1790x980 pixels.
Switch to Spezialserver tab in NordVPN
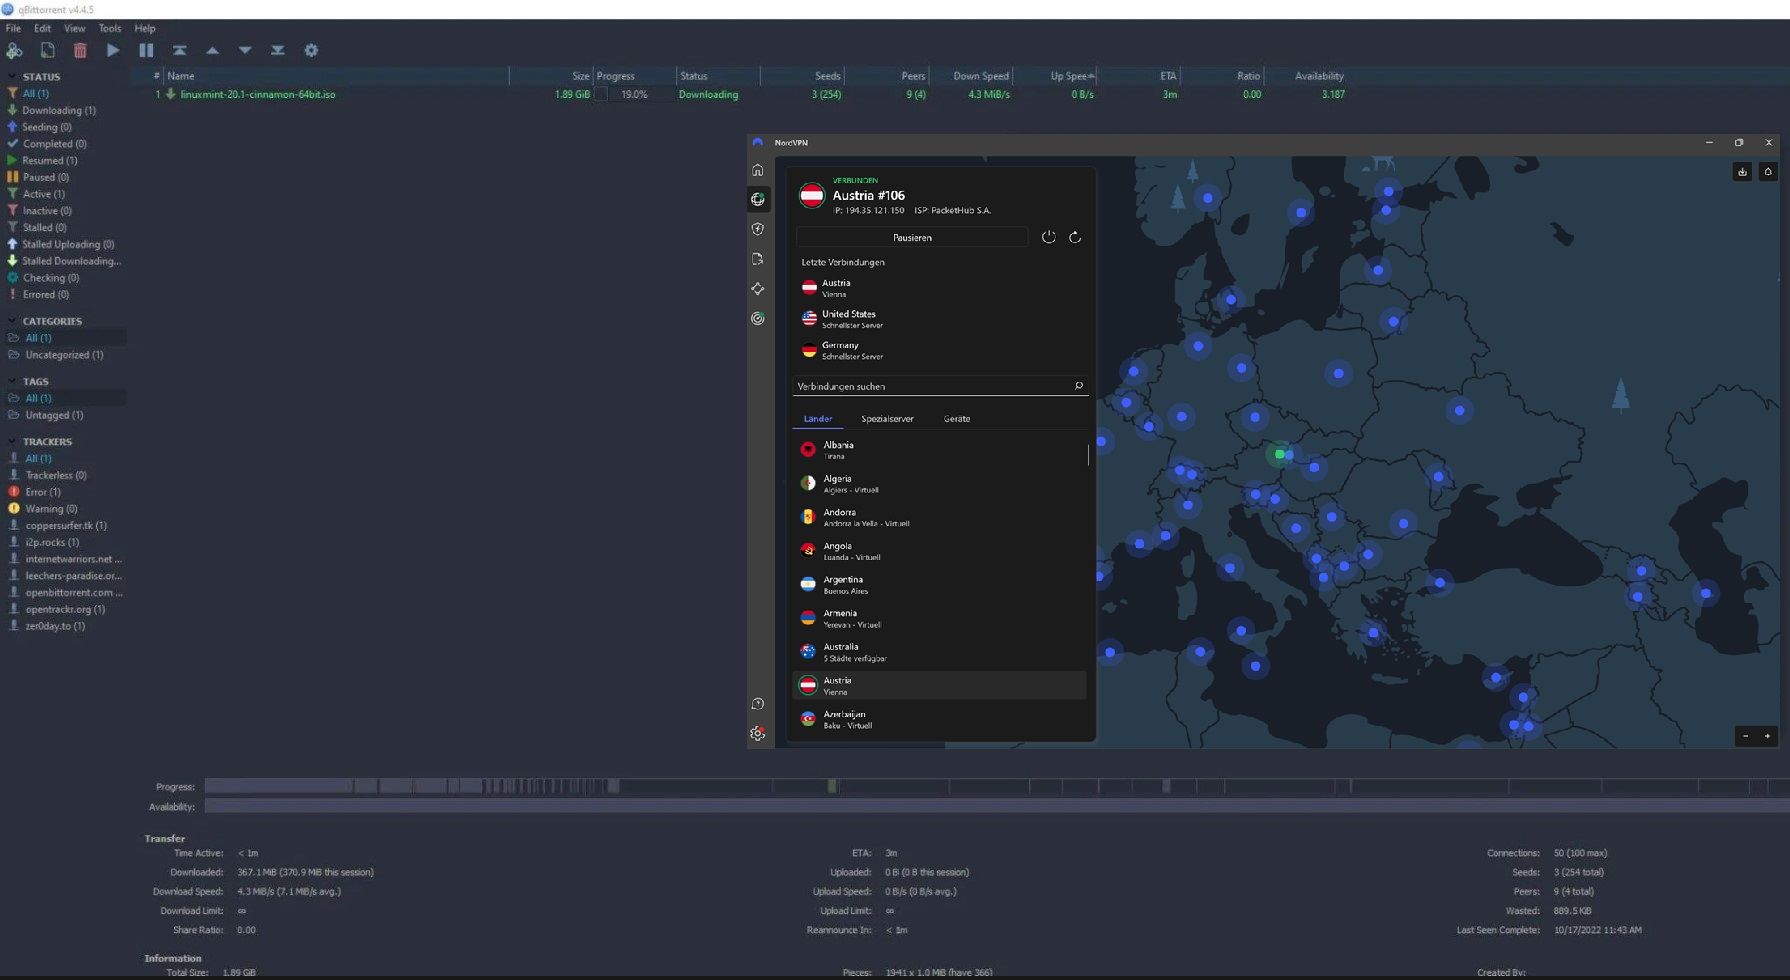pyautogui.click(x=887, y=419)
